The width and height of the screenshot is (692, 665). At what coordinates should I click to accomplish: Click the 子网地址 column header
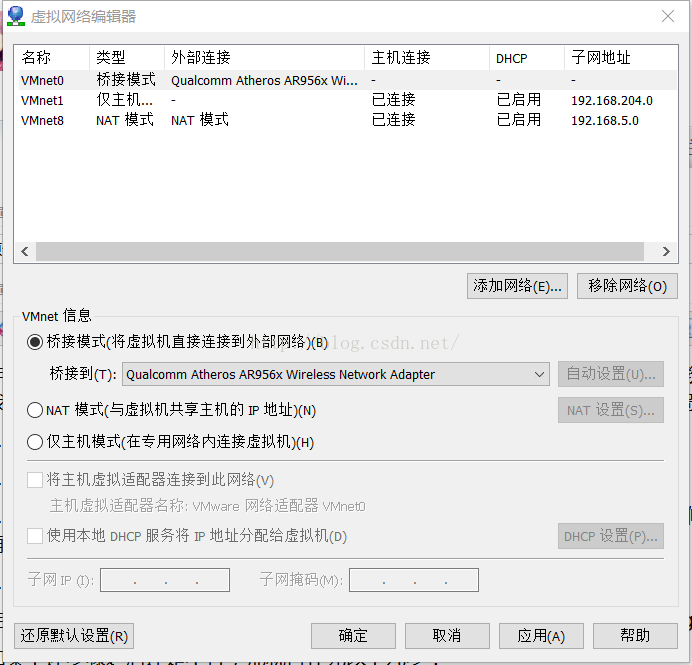[621, 57]
